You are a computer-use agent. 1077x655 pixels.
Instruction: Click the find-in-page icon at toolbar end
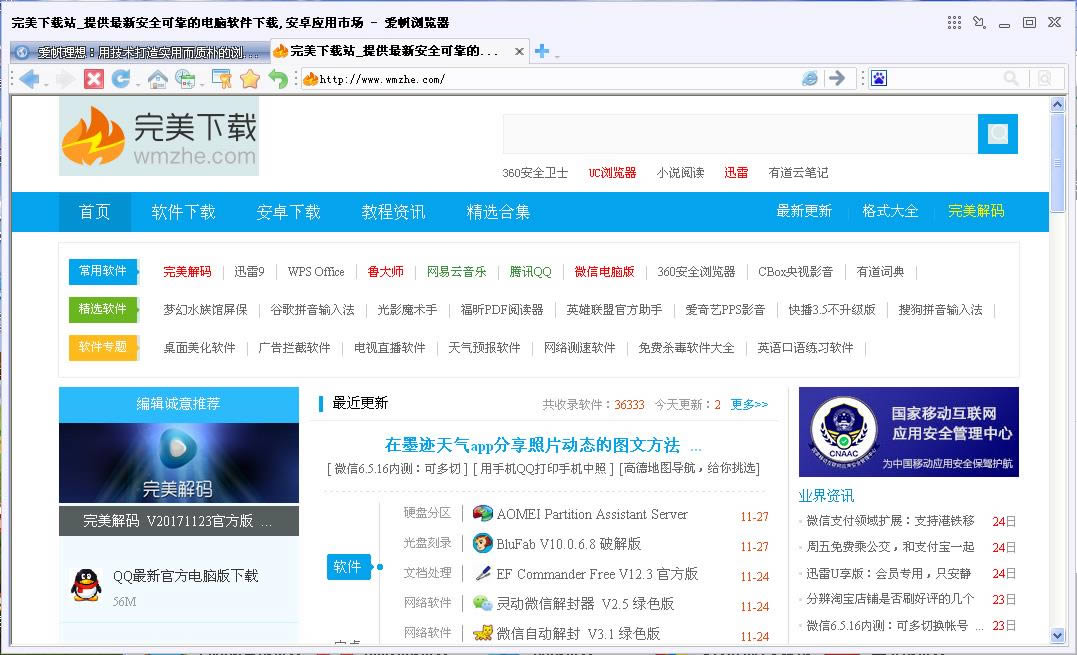(x=1045, y=78)
